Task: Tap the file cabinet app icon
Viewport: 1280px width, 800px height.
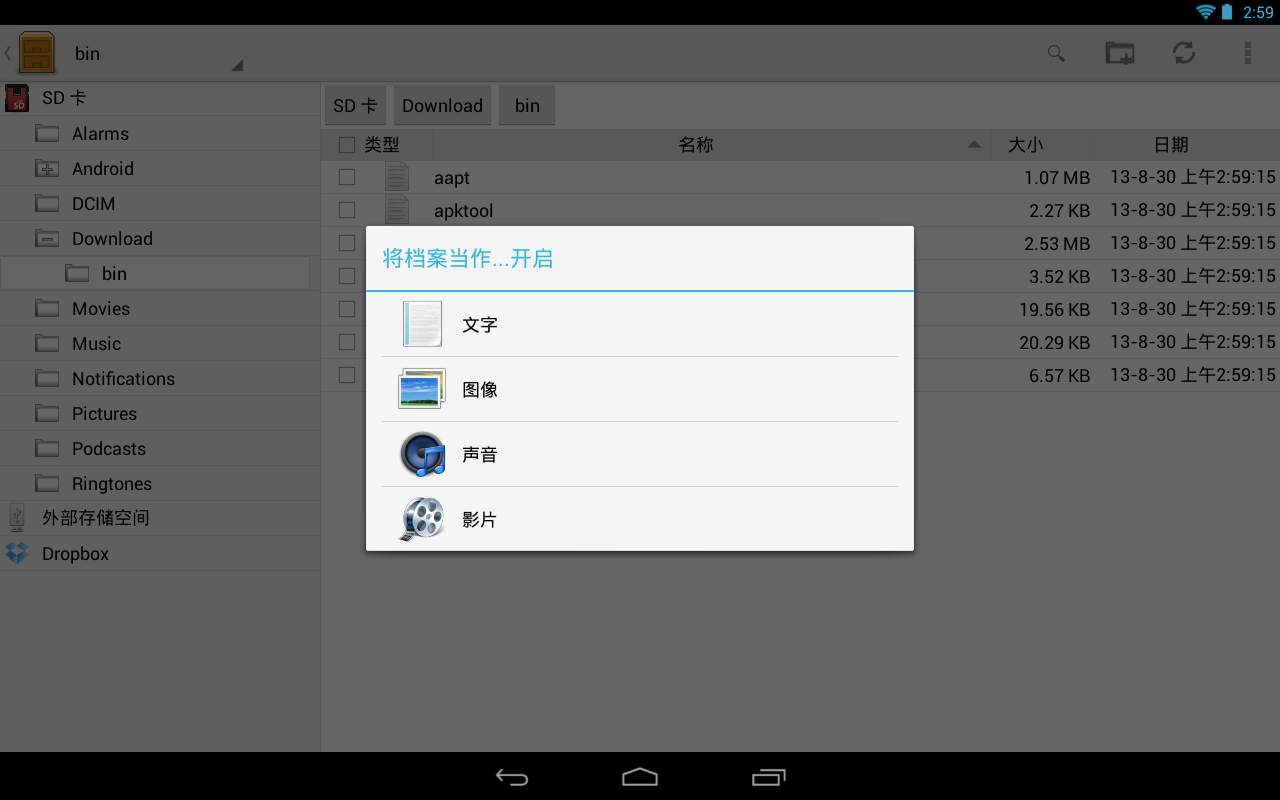Action: pyautogui.click(x=37, y=53)
